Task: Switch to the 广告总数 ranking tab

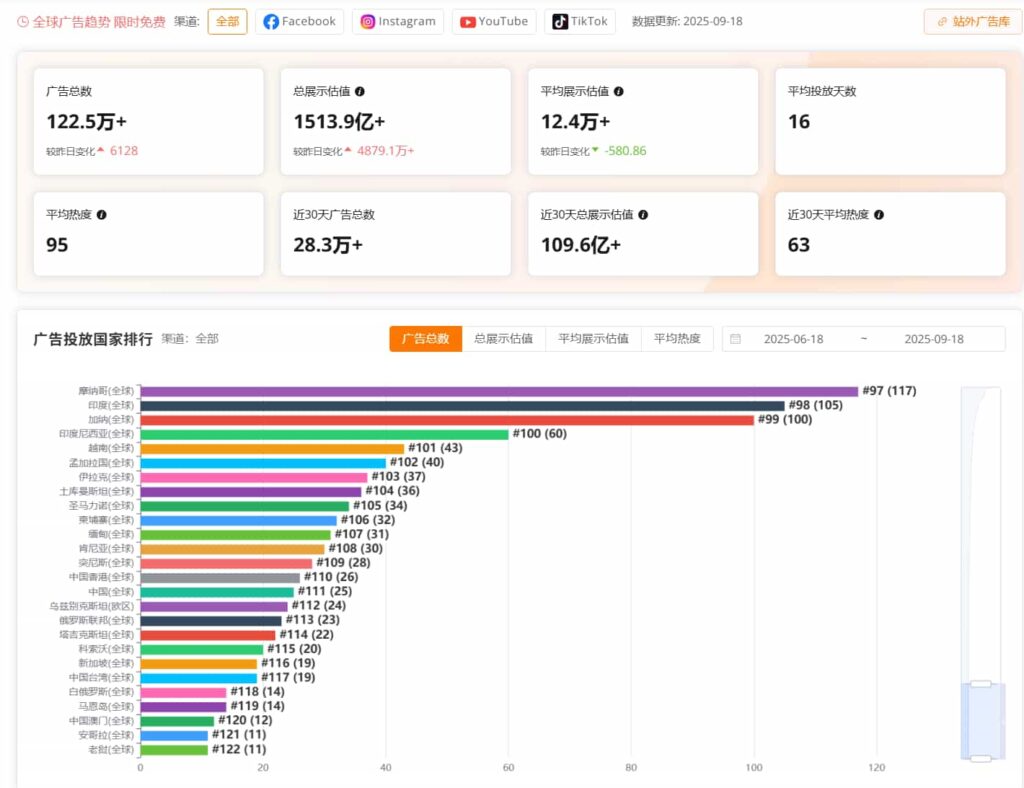Action: pos(426,339)
